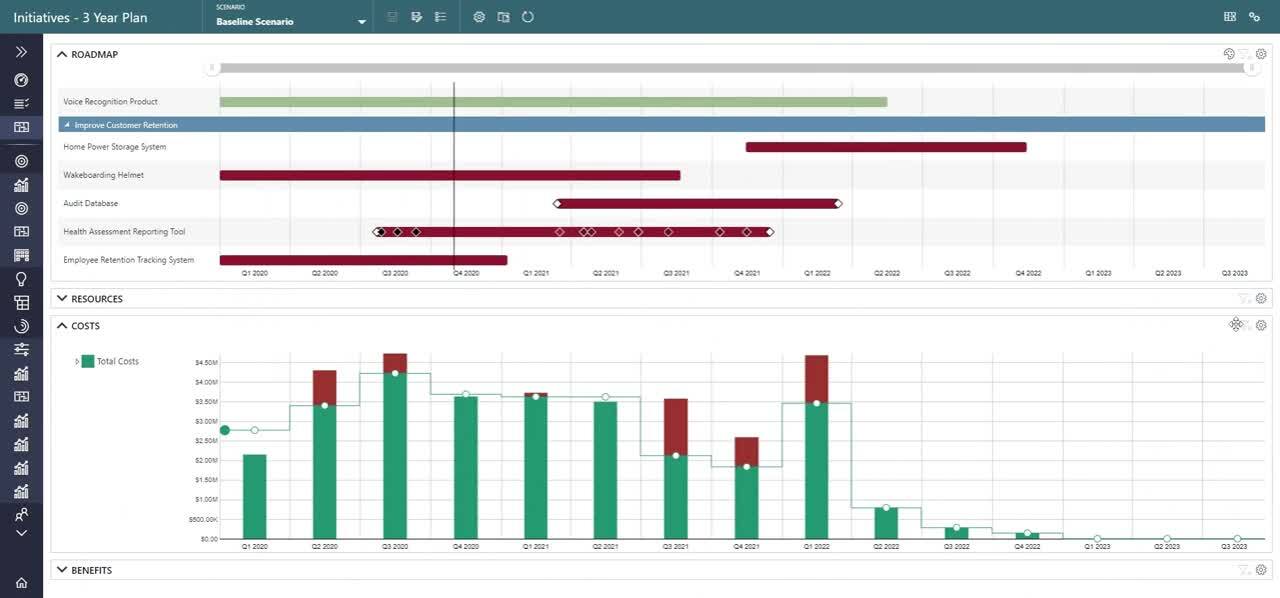The width and height of the screenshot is (1280, 598).
Task: Expand the left navigation sidebar
Action: (21, 52)
